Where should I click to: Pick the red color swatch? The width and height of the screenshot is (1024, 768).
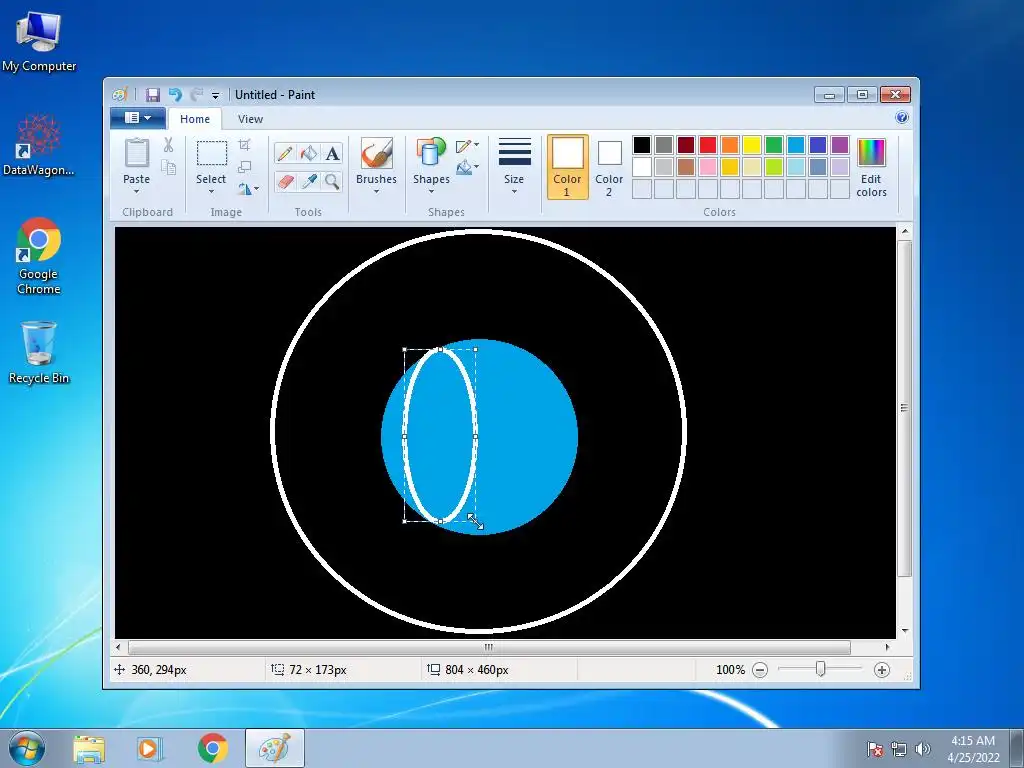(708, 145)
